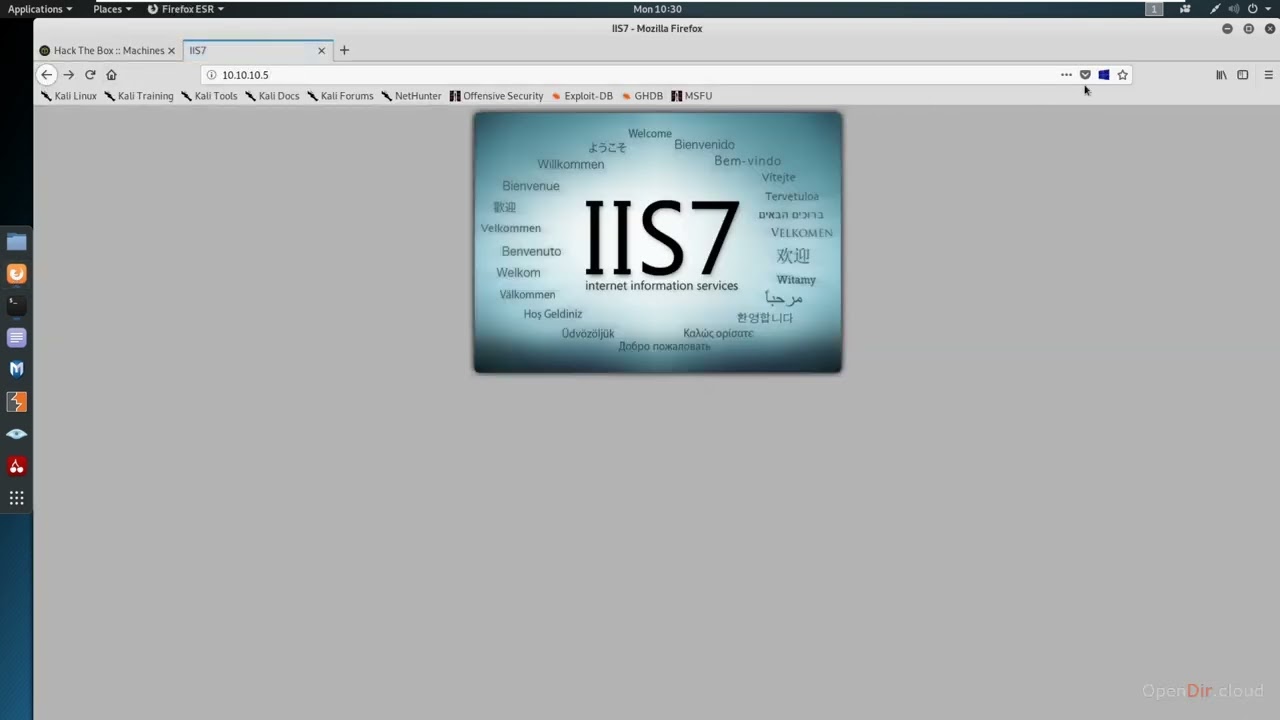This screenshot has width=1280, height=720.
Task: Select workspace 1 indicator
Action: (1154, 9)
